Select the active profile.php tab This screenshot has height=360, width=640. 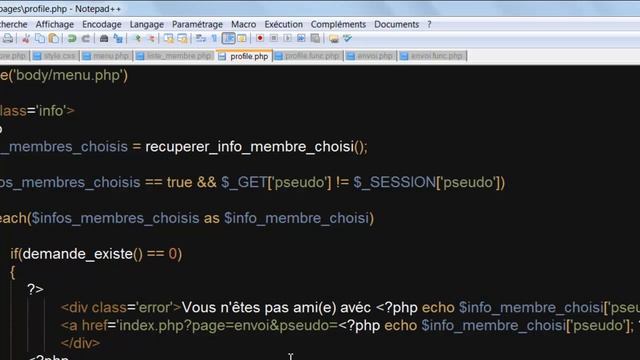point(244,56)
